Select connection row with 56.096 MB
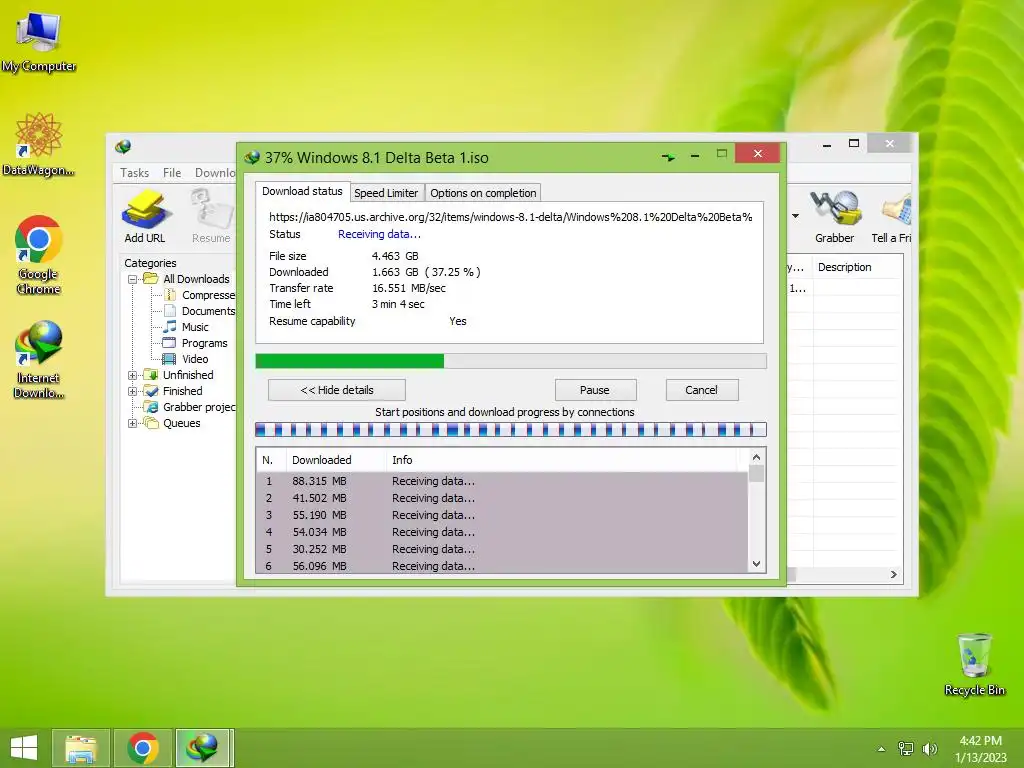The image size is (1024, 768). [502, 566]
